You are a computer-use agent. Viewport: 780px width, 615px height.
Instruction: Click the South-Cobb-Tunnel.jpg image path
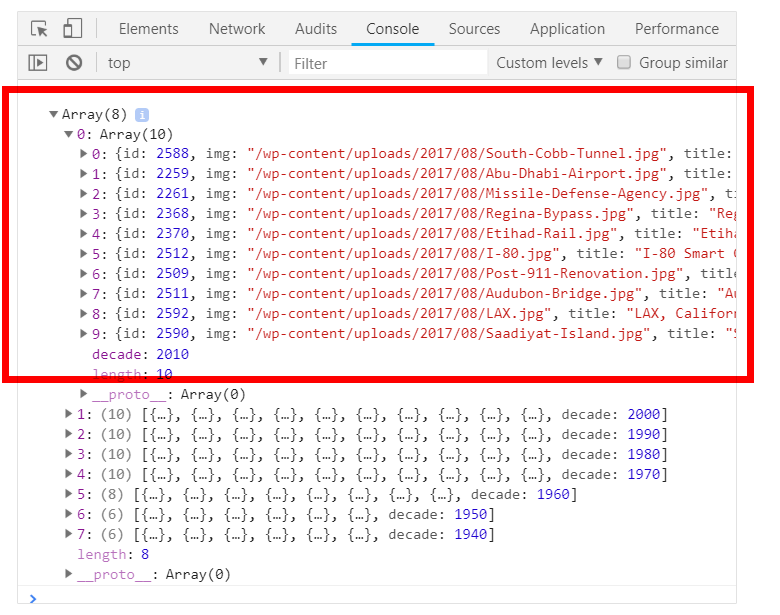pyautogui.click(x=457, y=154)
